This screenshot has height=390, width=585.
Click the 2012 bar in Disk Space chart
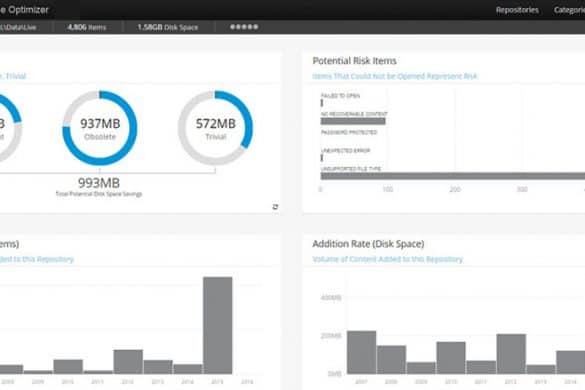pos(511,354)
